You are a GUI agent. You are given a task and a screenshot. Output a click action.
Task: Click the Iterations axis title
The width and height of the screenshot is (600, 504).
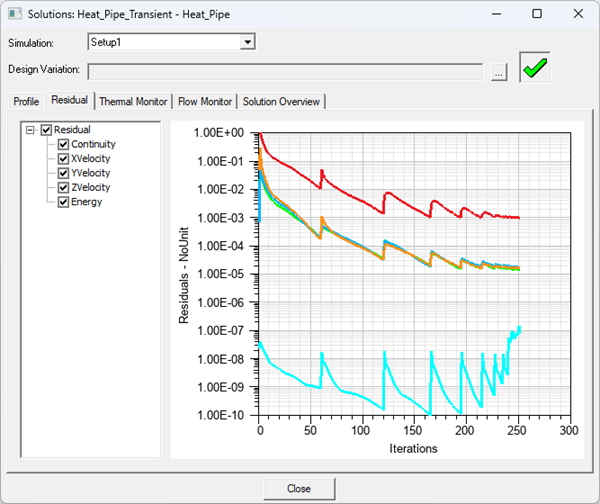pos(413,448)
